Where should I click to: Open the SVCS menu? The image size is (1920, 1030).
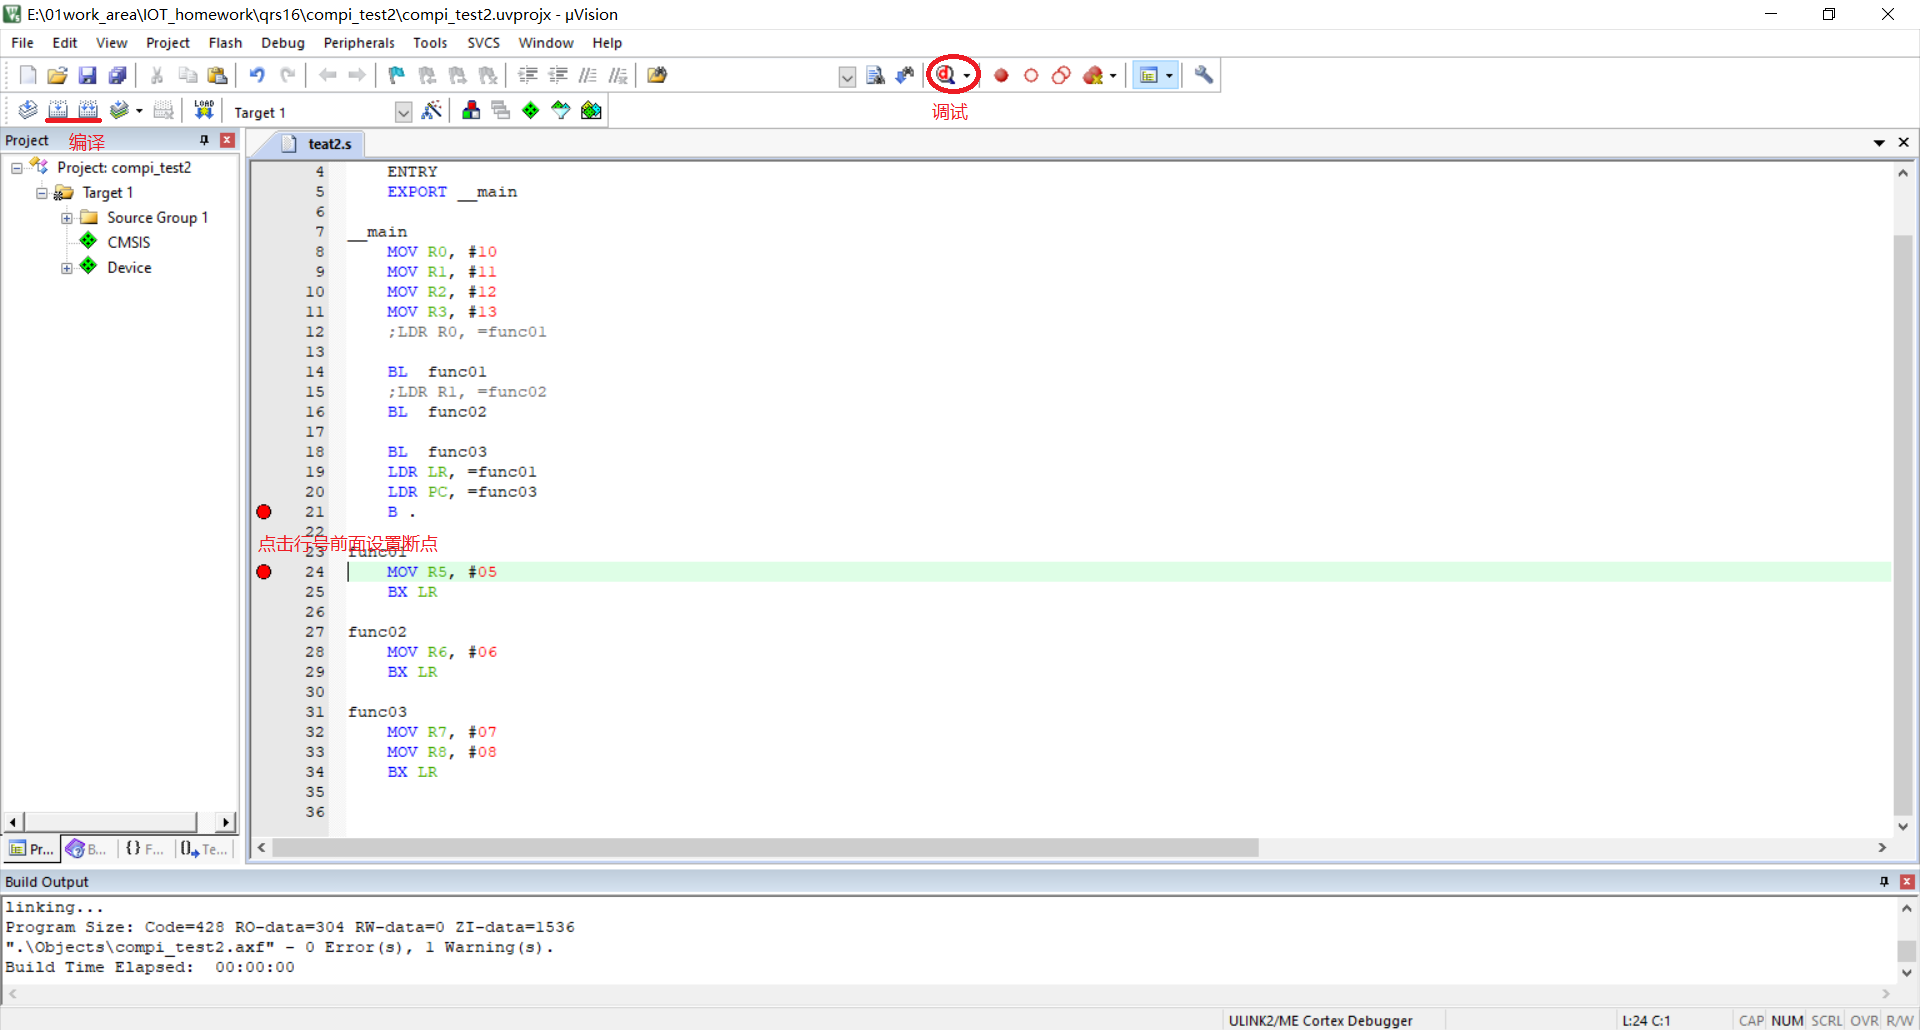(483, 43)
